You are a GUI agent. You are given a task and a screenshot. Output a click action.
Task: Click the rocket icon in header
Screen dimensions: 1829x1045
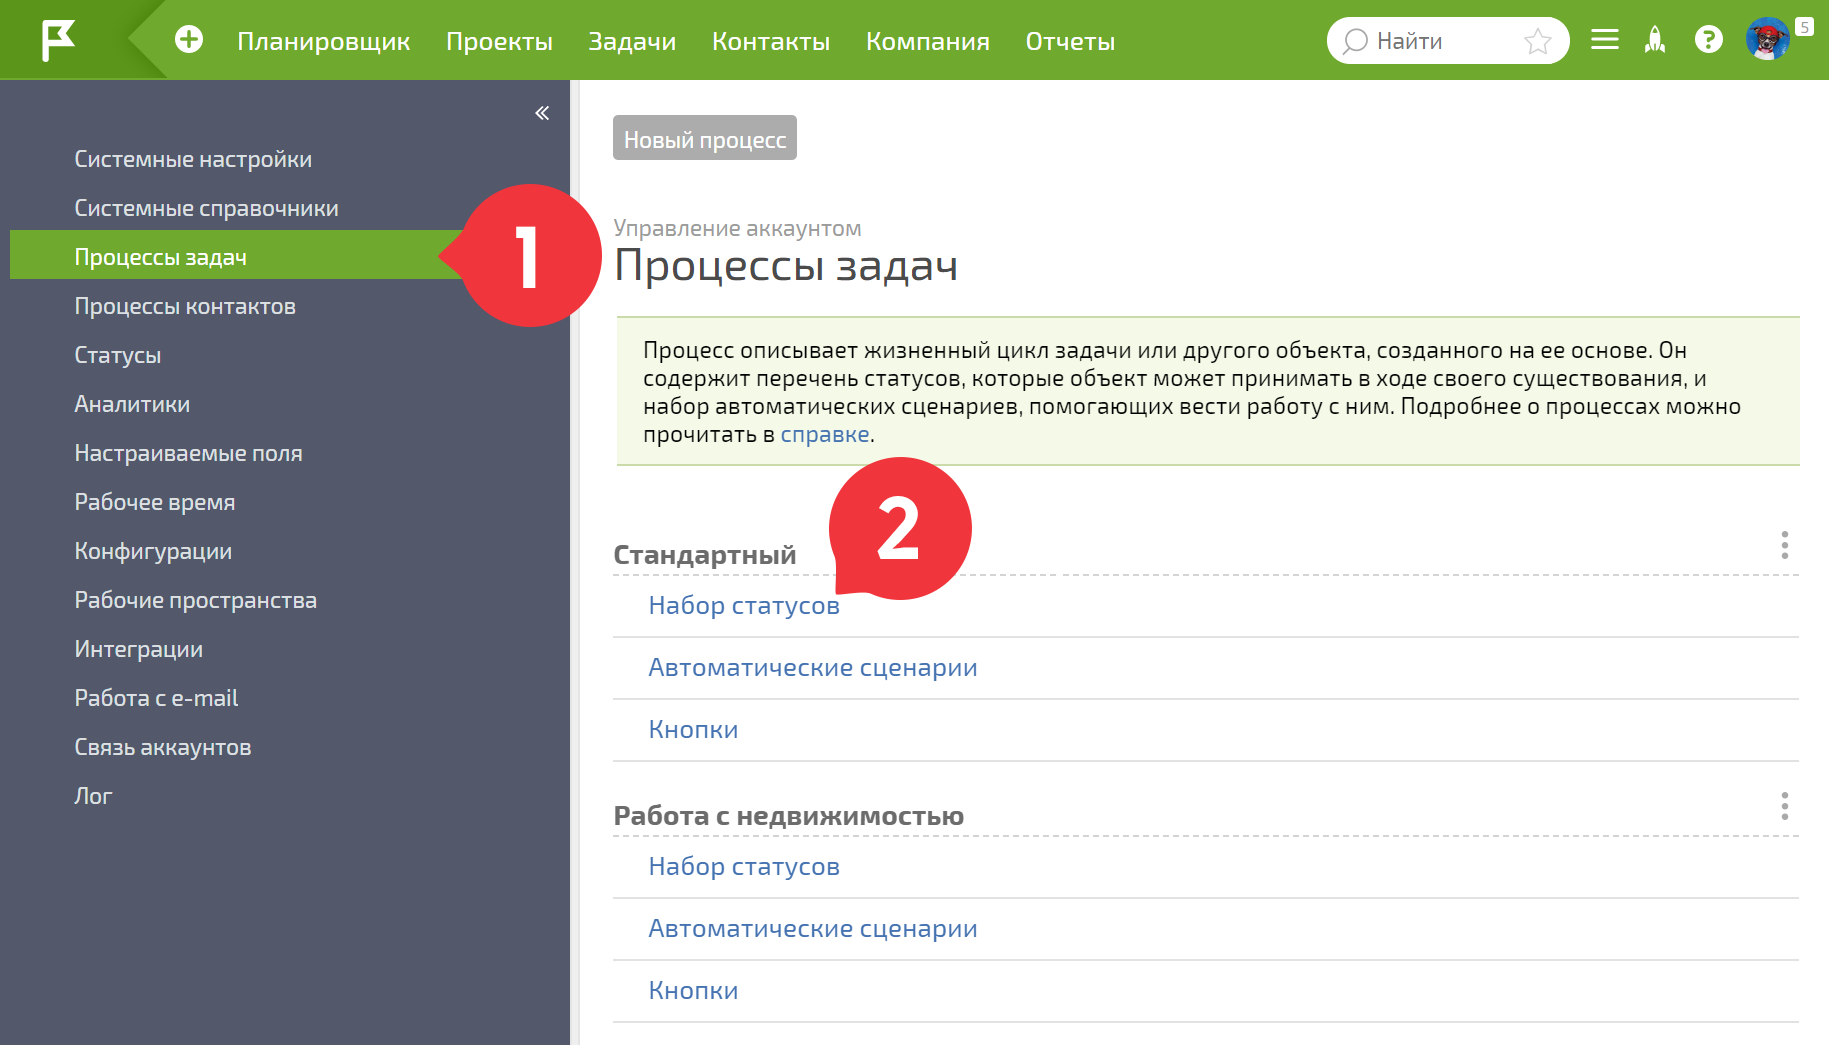pyautogui.click(x=1655, y=40)
